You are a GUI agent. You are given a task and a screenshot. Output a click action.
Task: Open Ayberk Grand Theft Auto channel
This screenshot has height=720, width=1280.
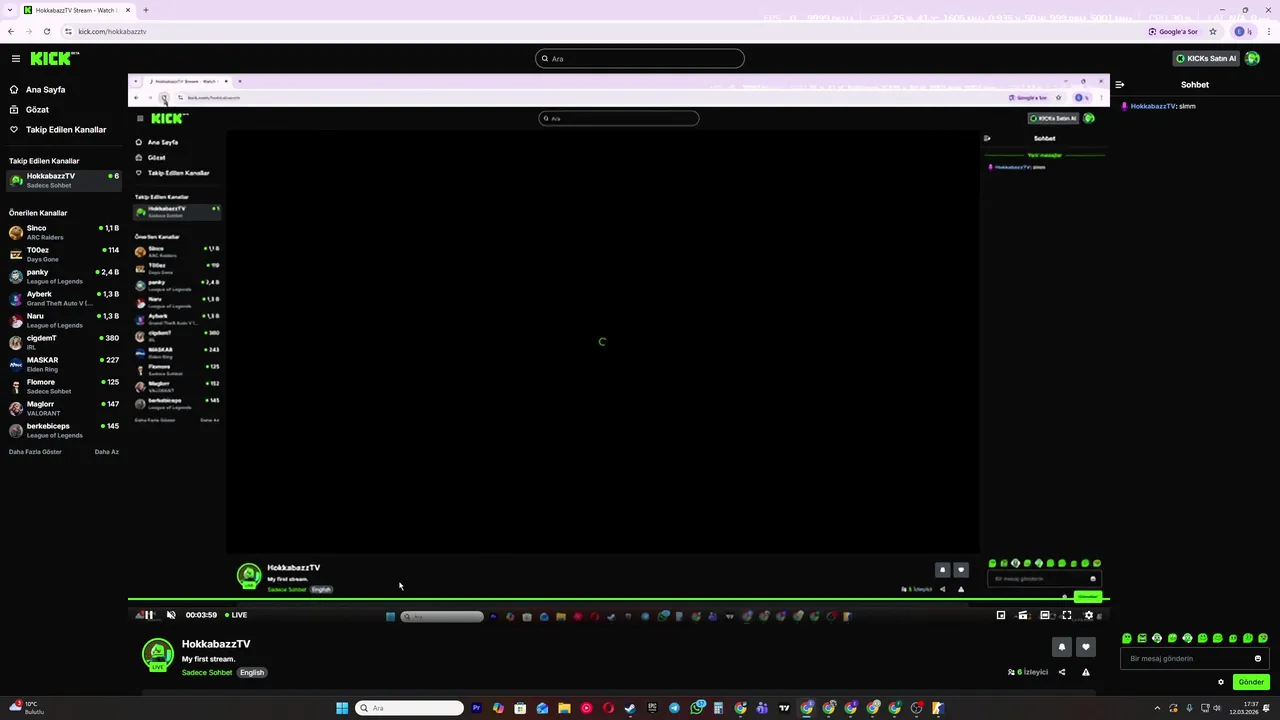[63, 298]
